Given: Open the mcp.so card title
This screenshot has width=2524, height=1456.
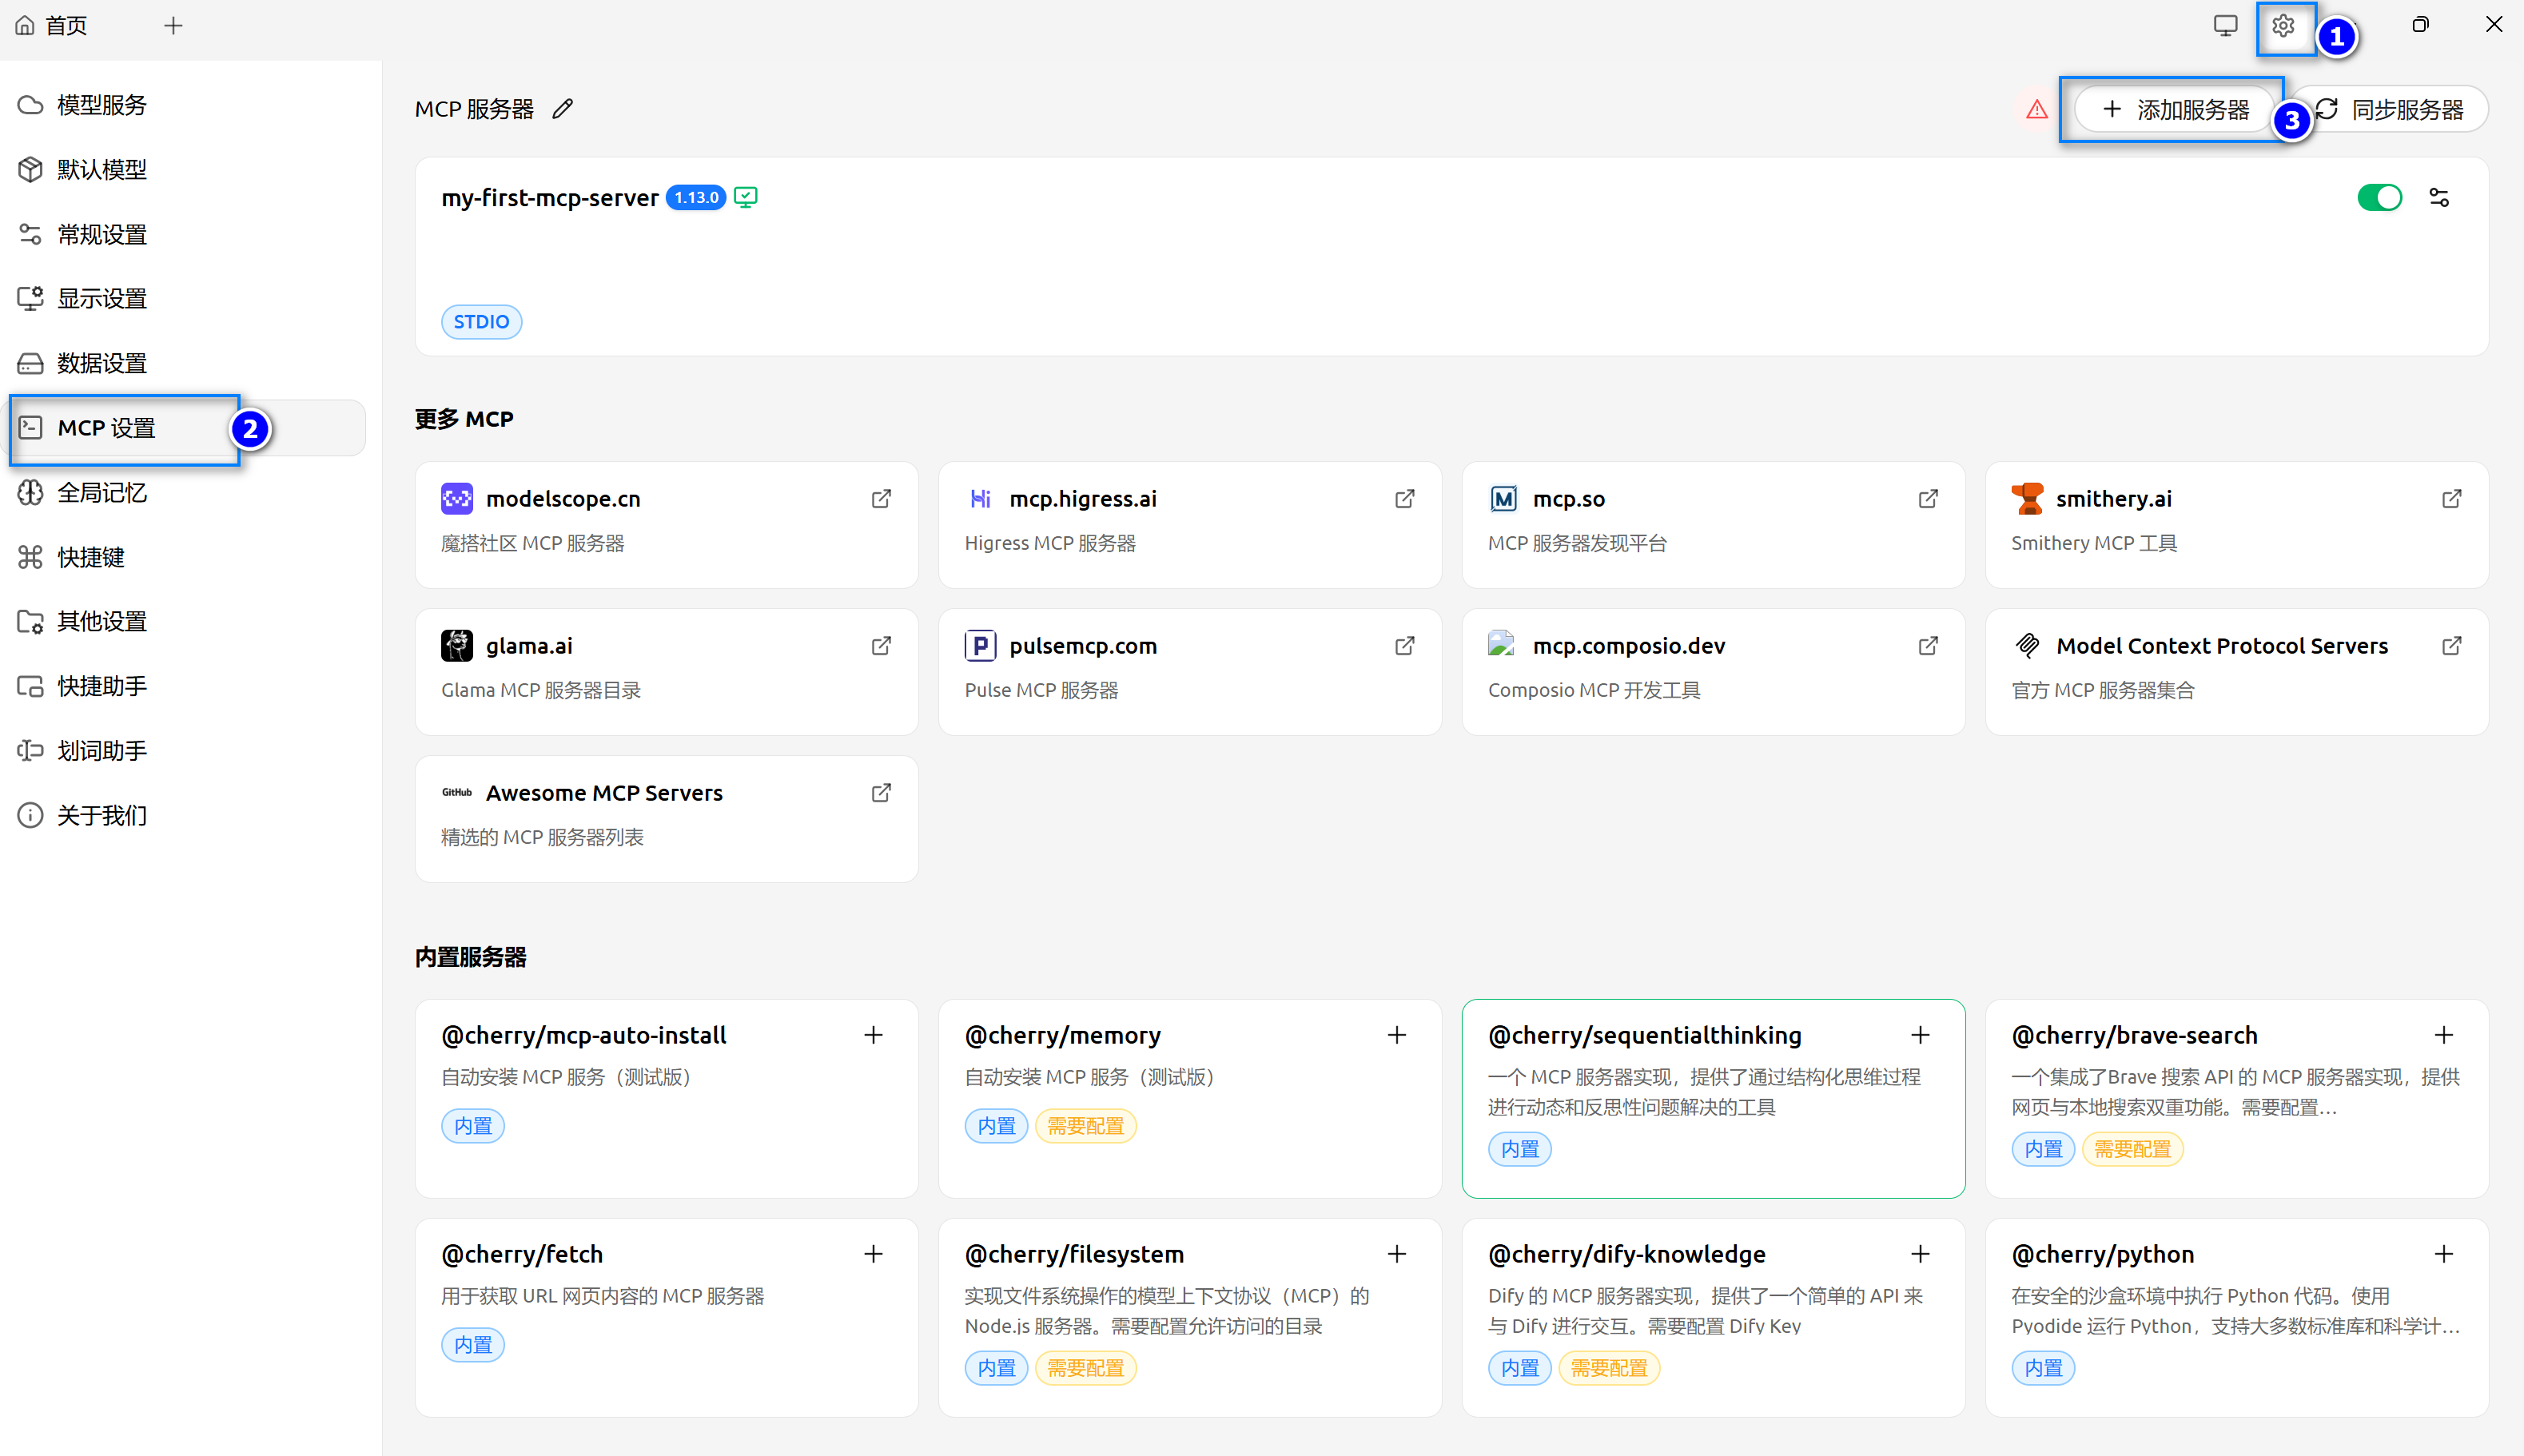Looking at the screenshot, I should tap(1568, 499).
